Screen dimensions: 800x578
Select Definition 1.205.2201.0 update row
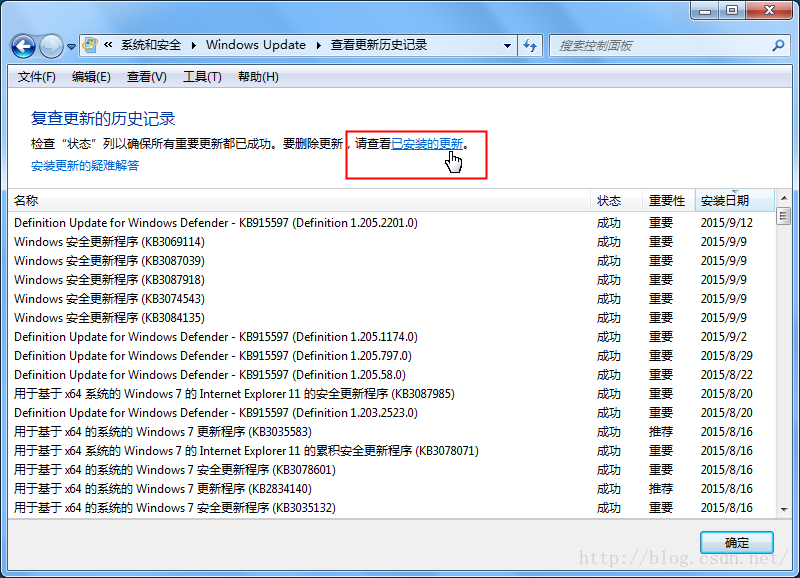[392, 223]
